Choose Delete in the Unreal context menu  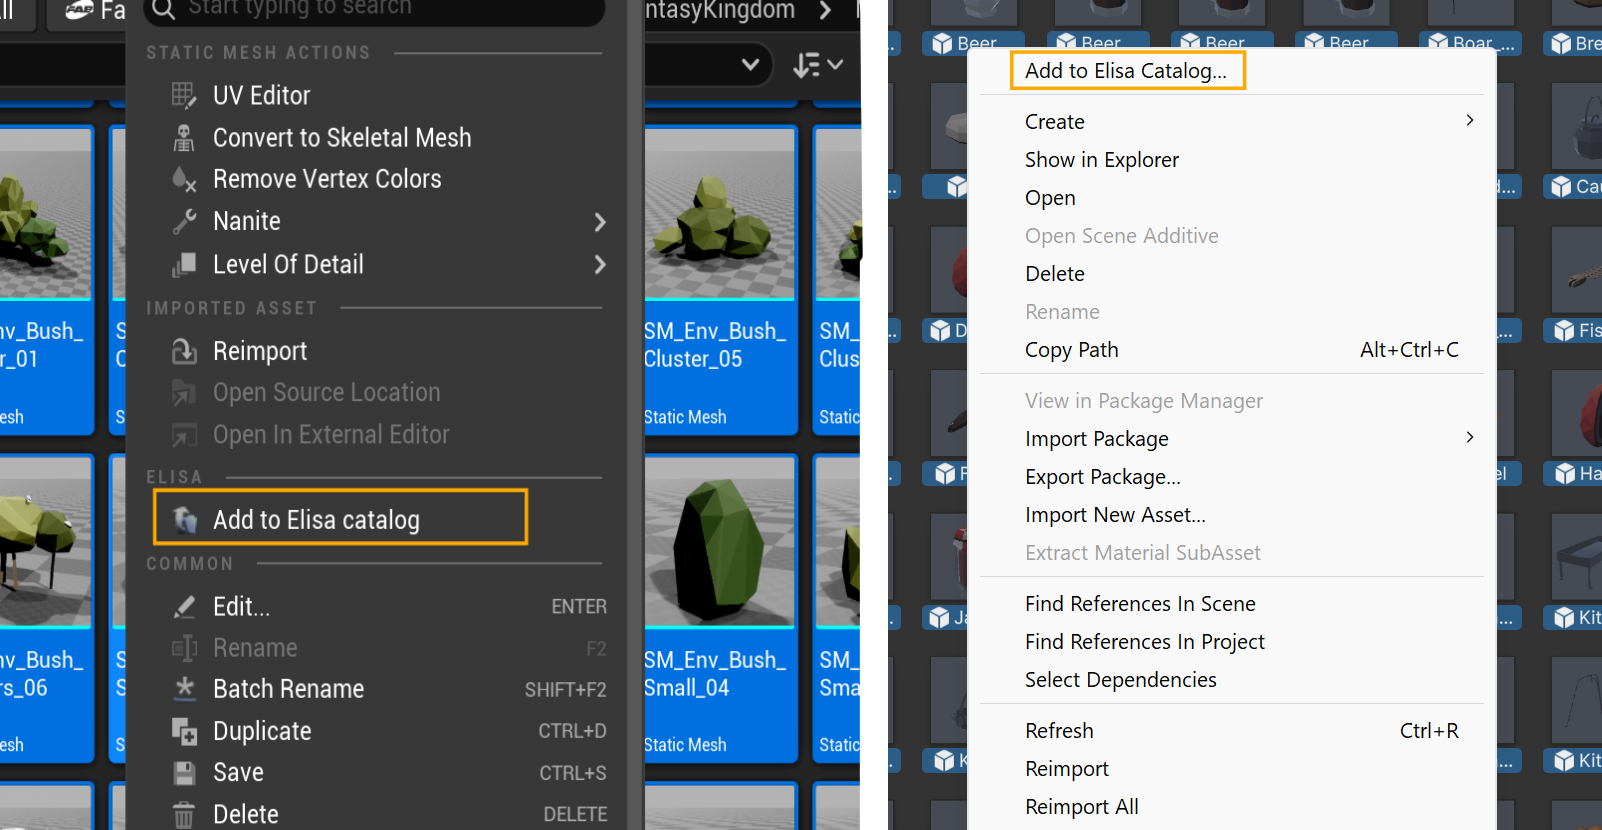(x=246, y=815)
